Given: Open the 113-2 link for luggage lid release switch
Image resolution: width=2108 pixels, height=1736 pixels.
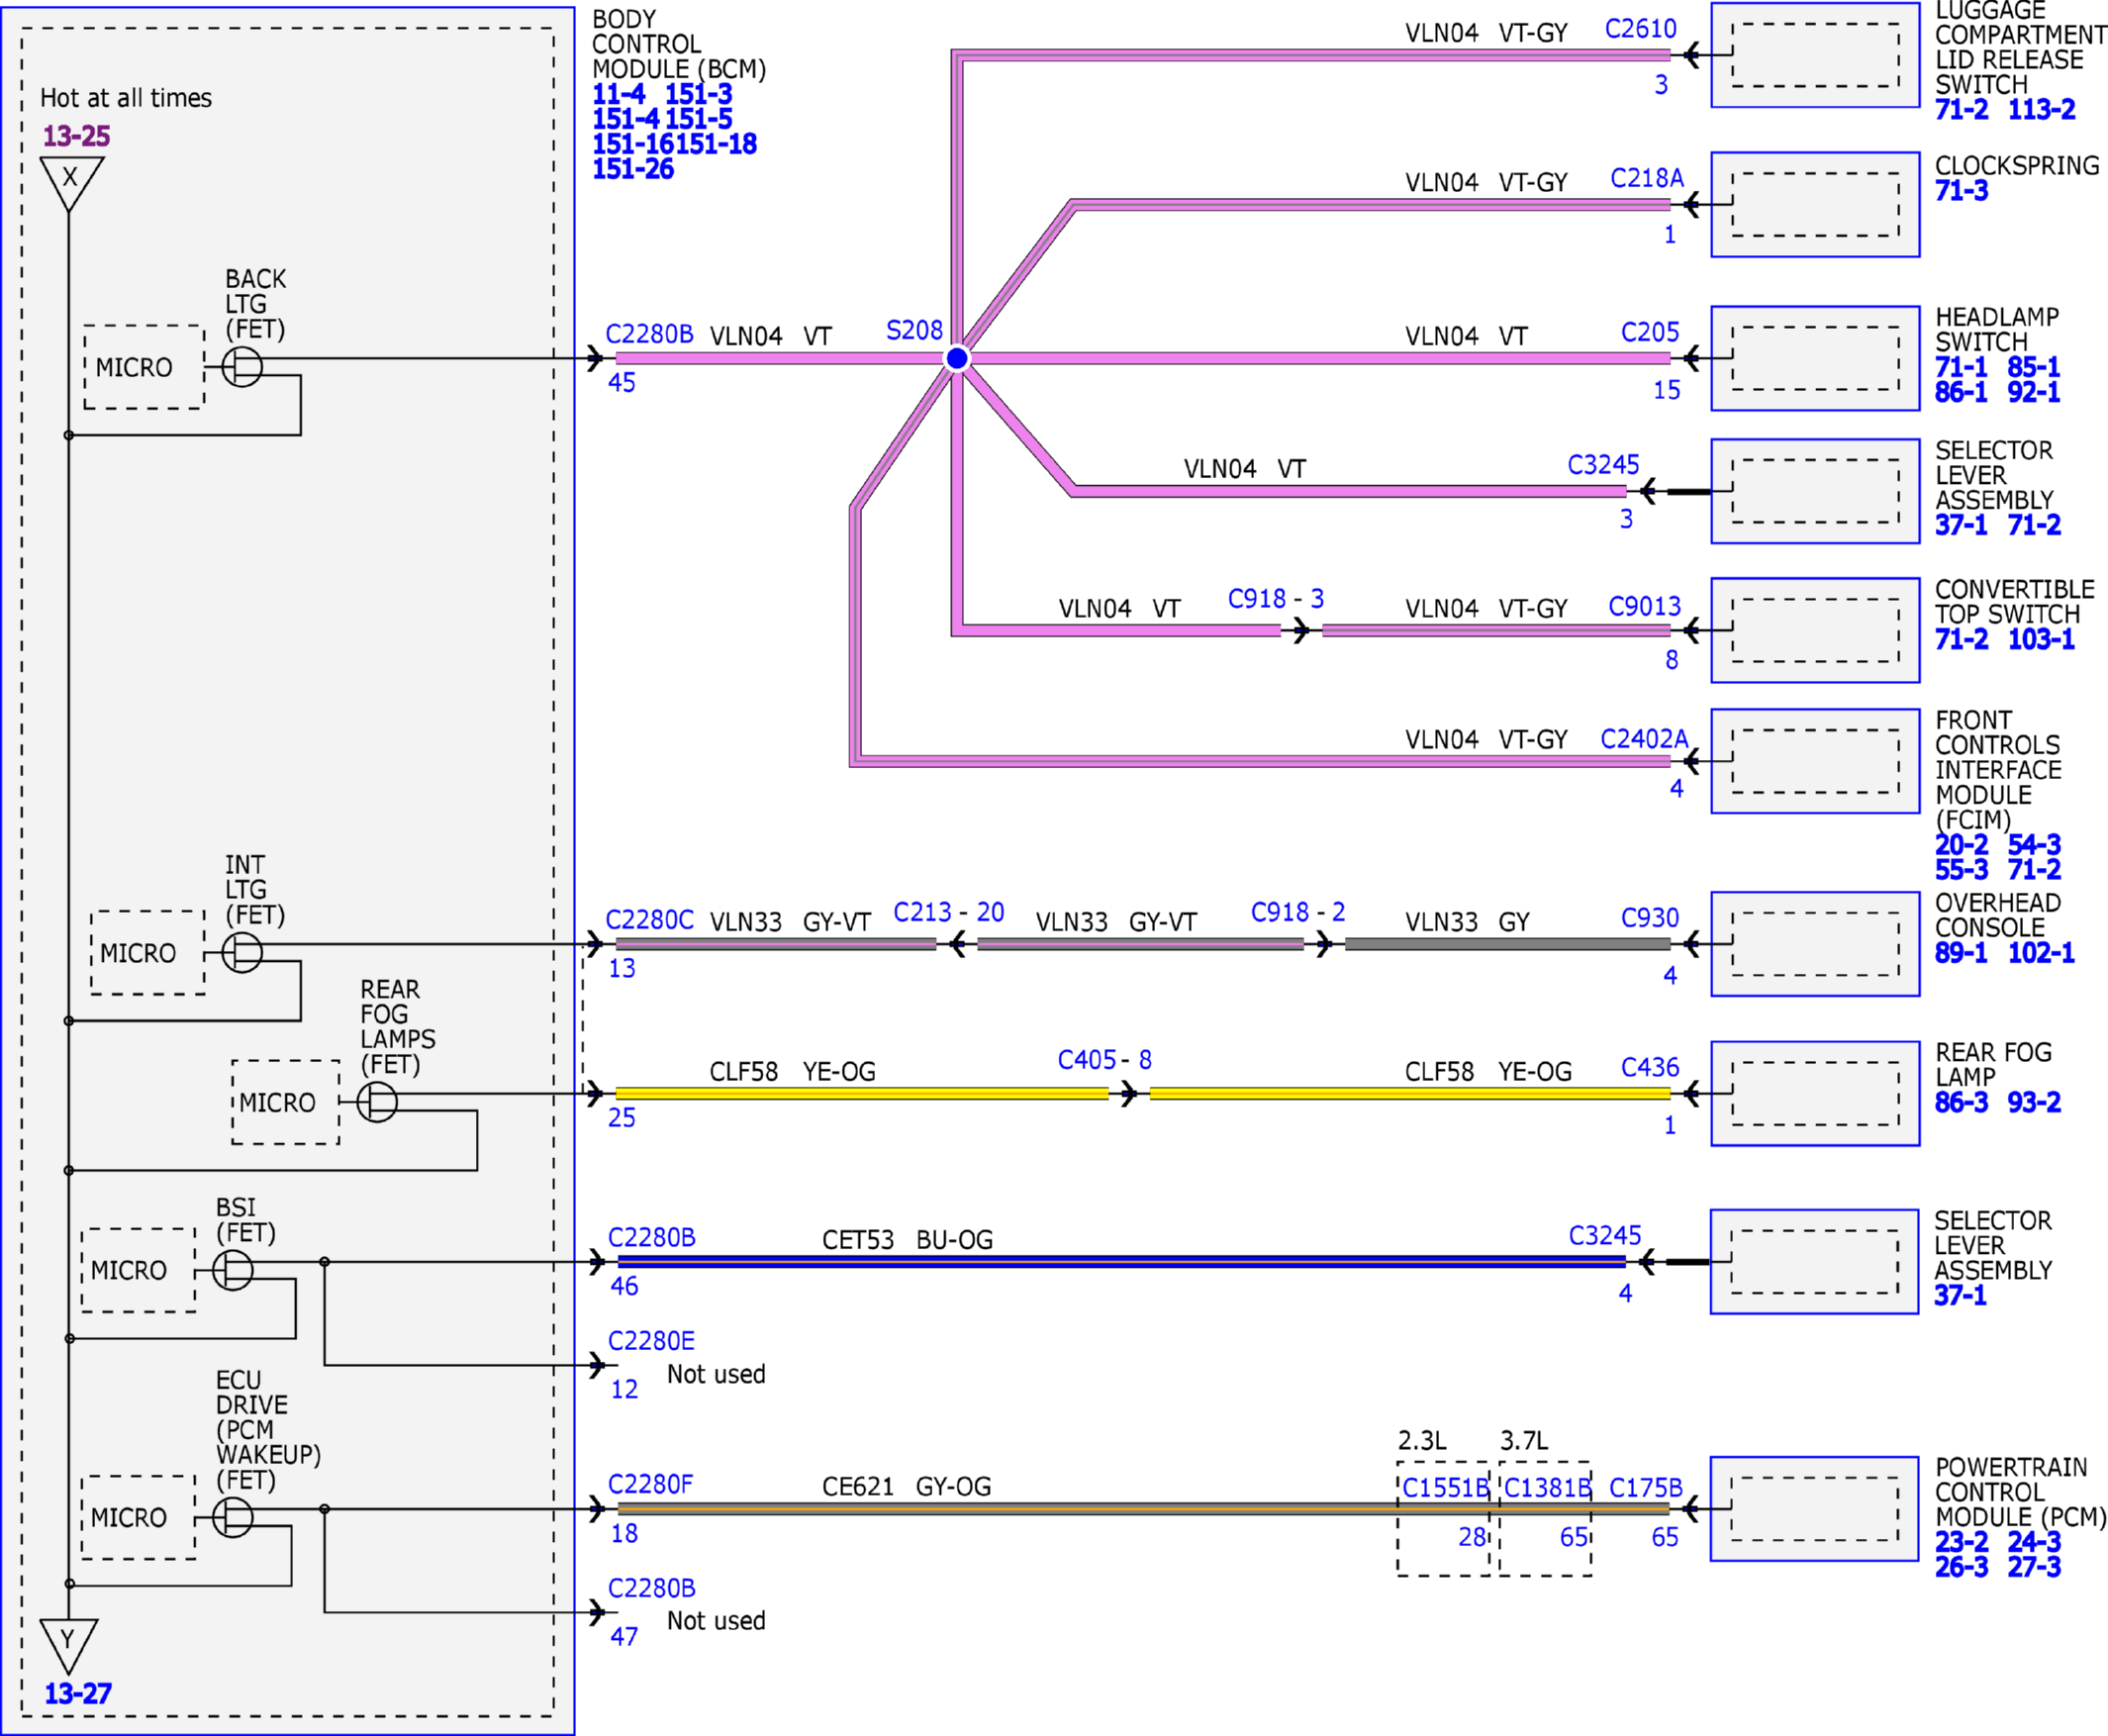Looking at the screenshot, I should (x=2041, y=109).
